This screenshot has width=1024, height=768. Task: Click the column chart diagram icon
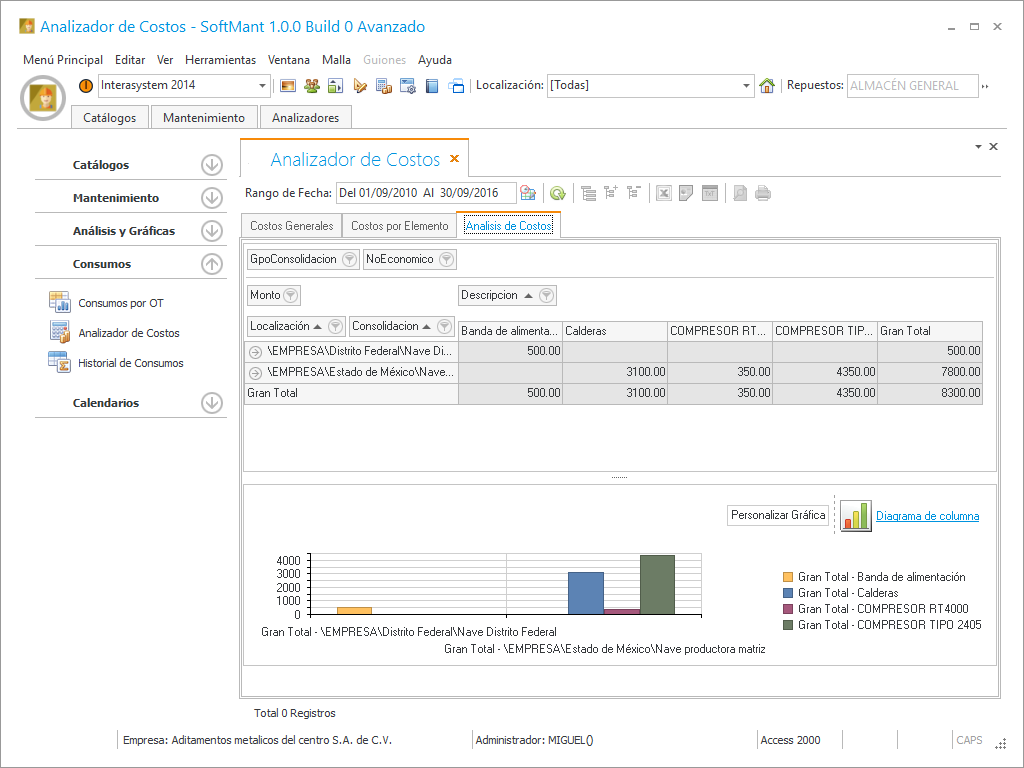pos(855,516)
